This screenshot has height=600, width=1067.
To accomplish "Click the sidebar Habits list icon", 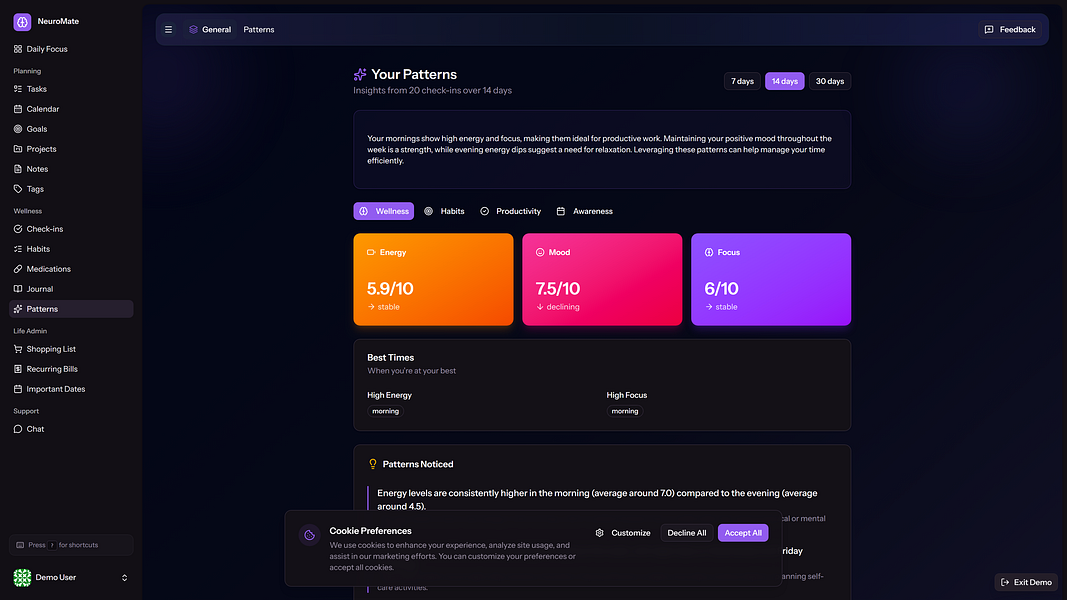I will pos(18,249).
